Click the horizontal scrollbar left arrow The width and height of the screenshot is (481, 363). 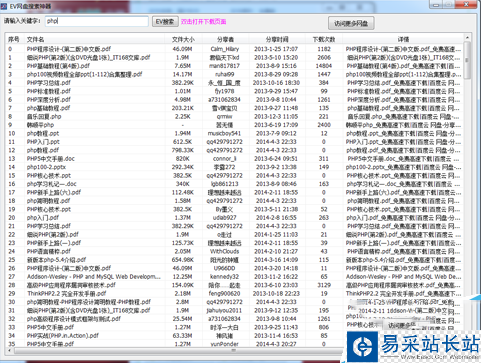[9, 350]
